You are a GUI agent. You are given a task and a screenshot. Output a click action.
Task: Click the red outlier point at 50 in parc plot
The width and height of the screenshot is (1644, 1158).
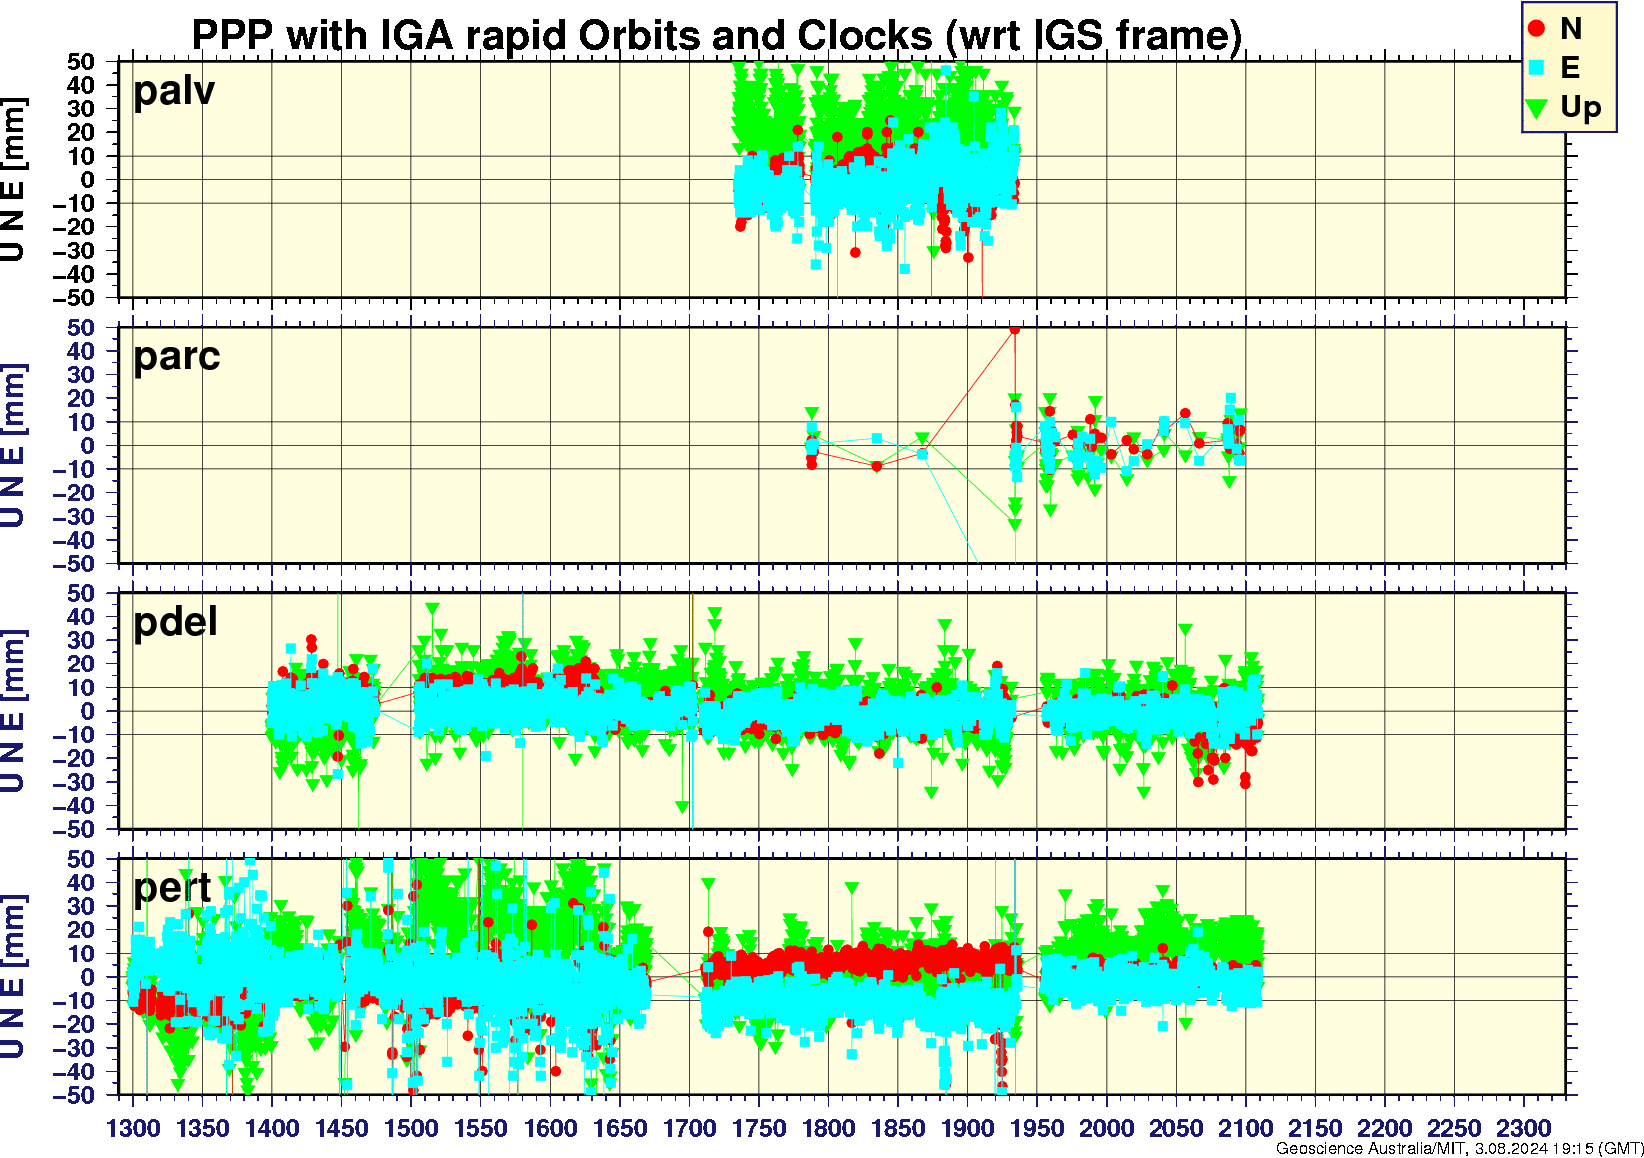click(1015, 329)
